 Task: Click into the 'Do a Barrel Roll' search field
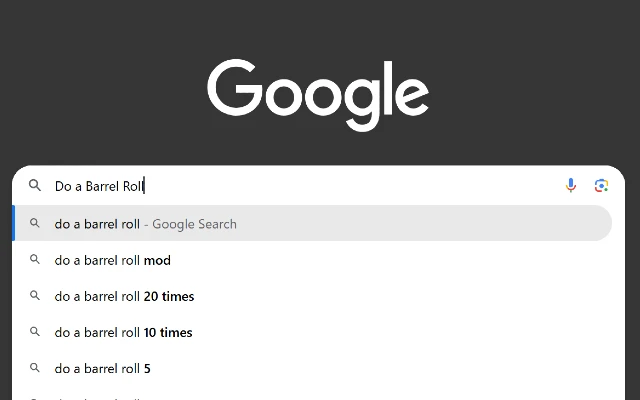point(300,186)
